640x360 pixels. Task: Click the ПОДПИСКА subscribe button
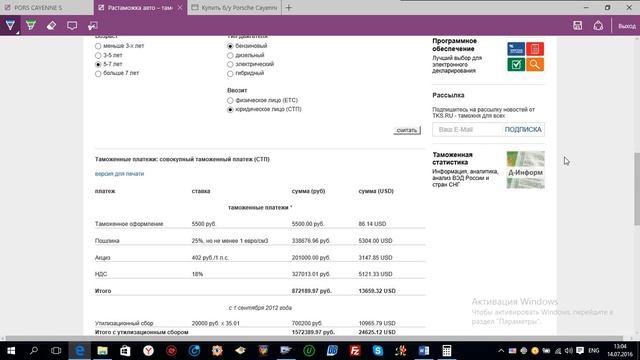click(523, 129)
